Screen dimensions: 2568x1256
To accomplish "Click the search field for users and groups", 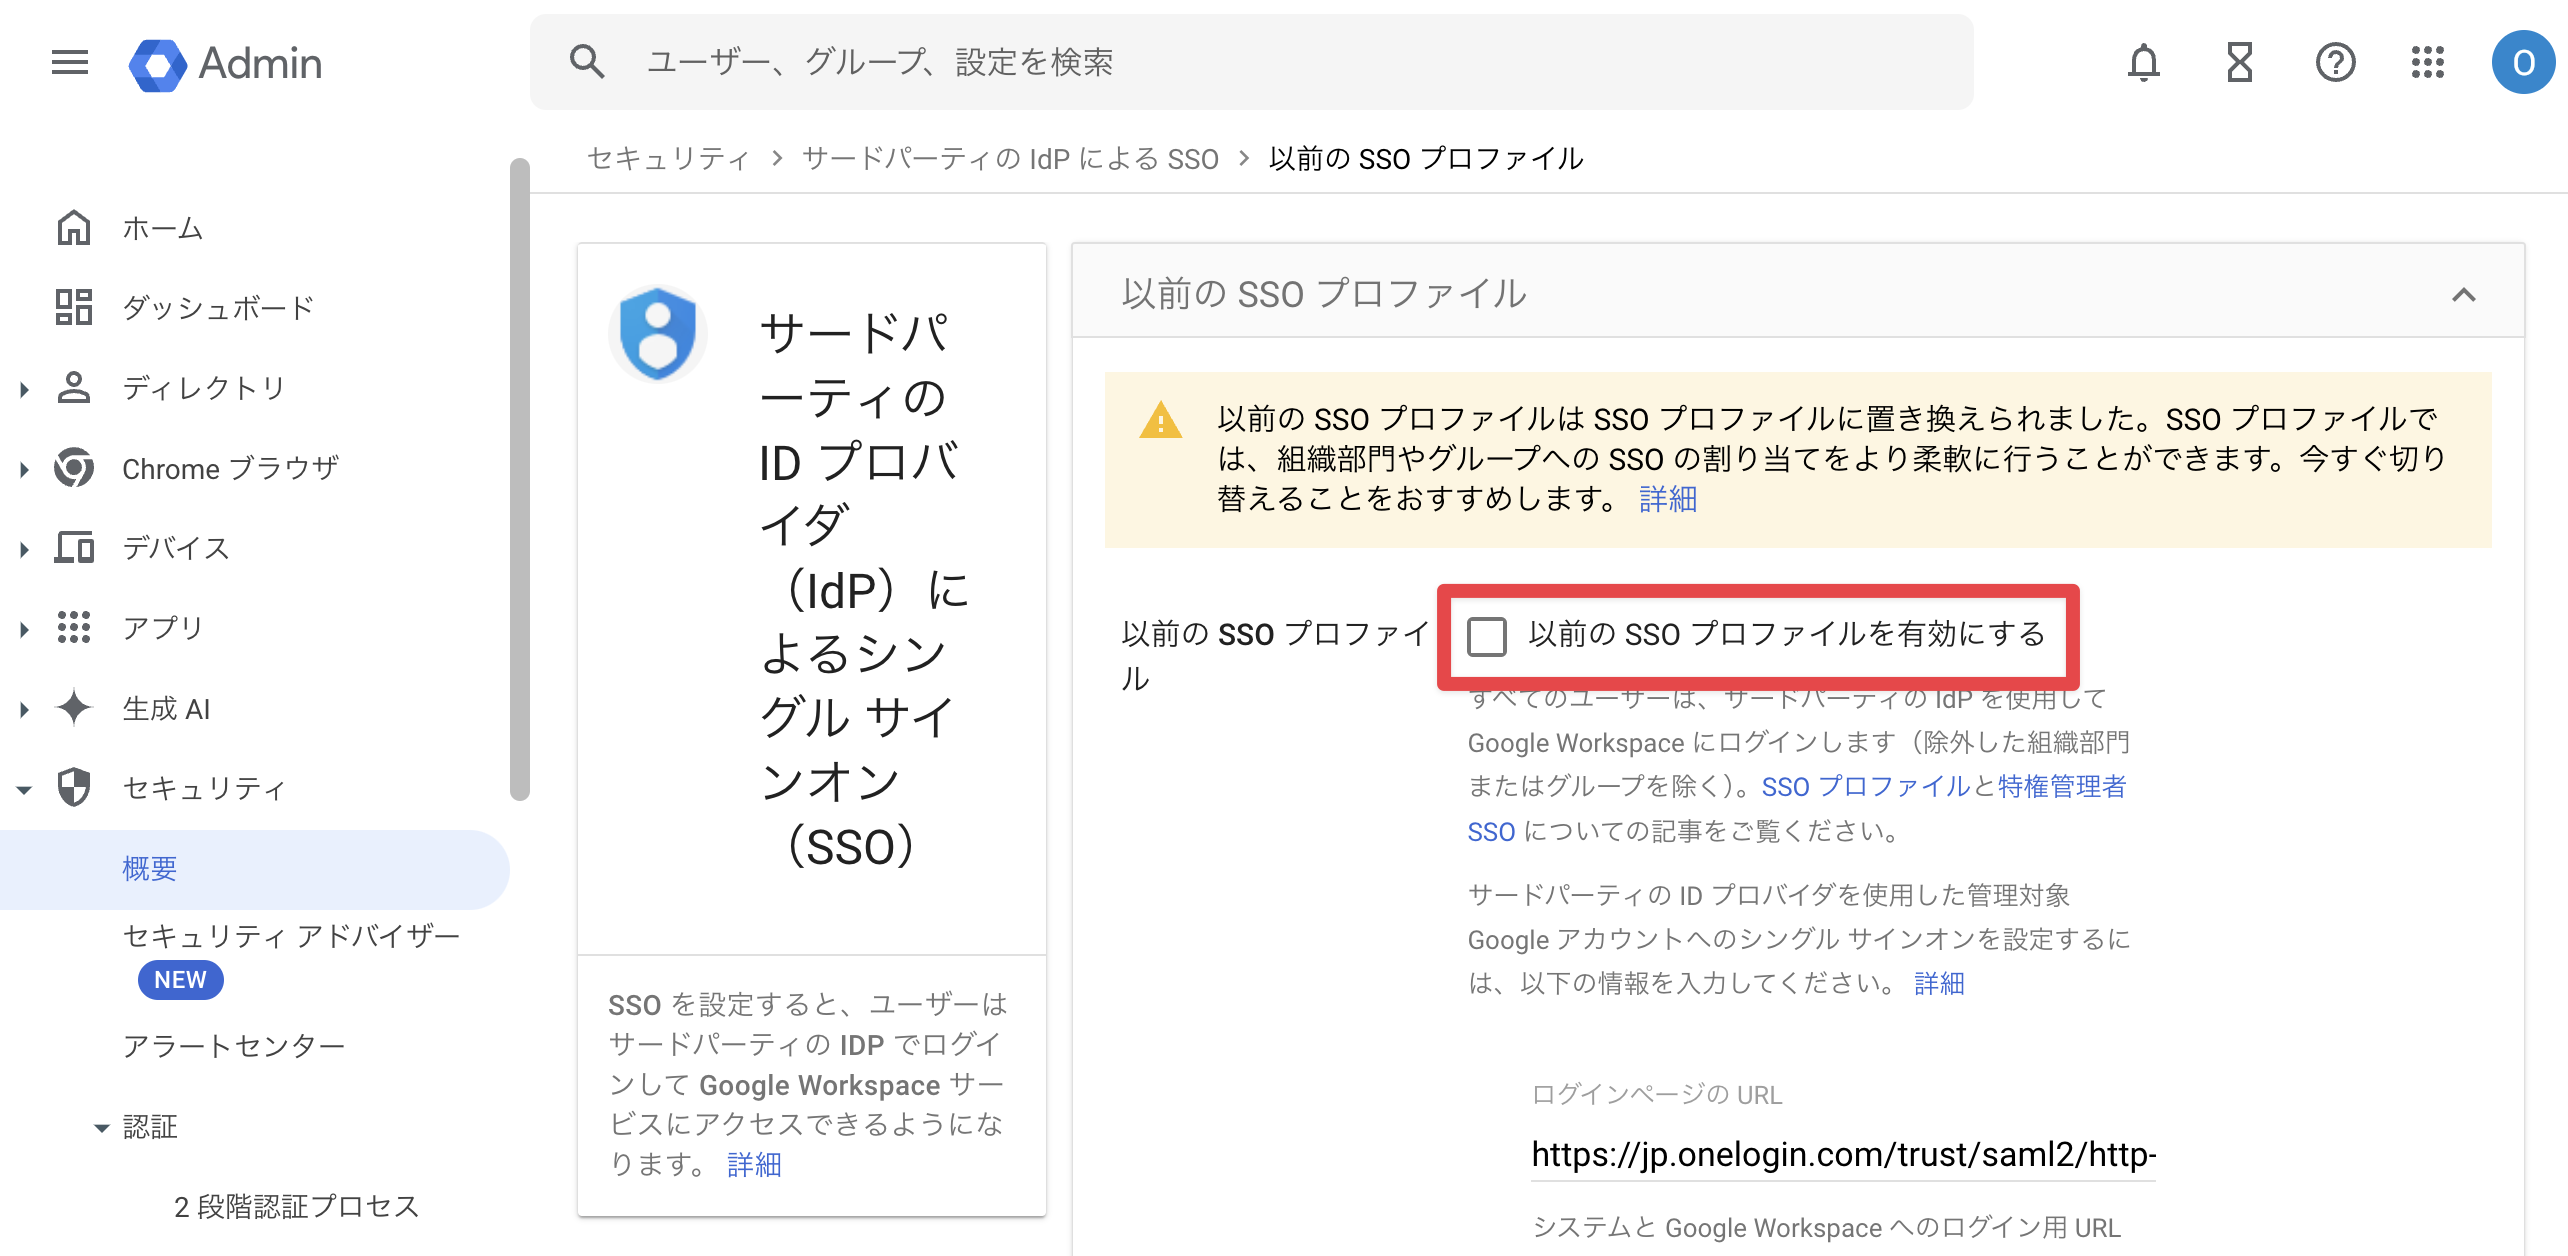I will click(x=1251, y=62).
